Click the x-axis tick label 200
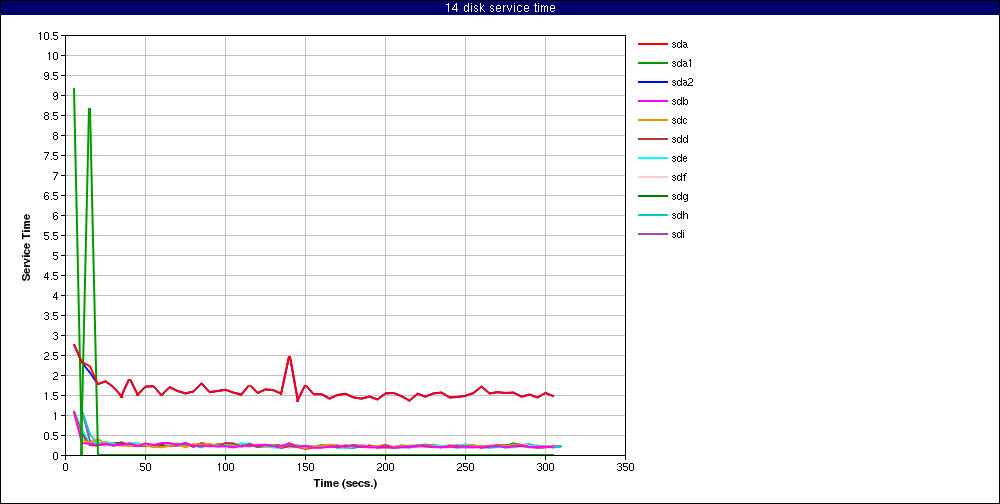 [x=385, y=467]
